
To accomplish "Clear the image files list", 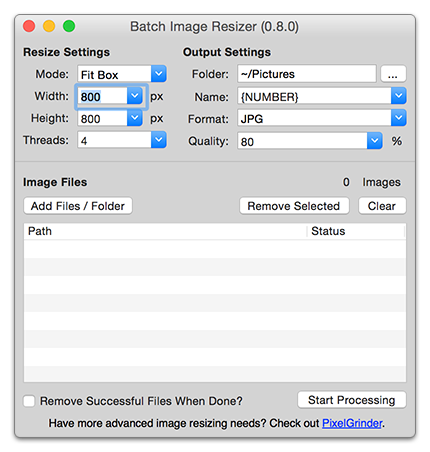I will (382, 206).
